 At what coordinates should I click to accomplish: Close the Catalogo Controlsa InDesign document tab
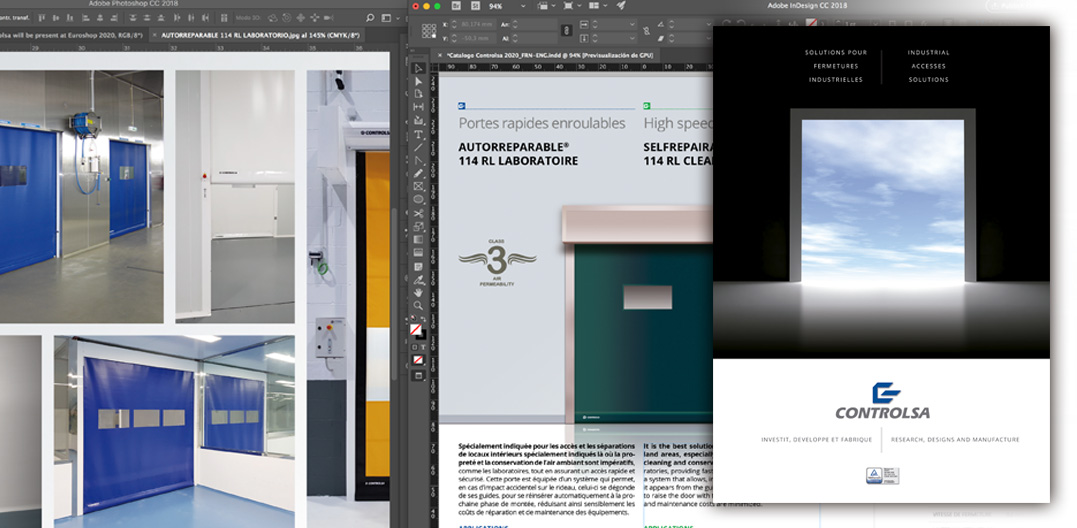coord(440,54)
